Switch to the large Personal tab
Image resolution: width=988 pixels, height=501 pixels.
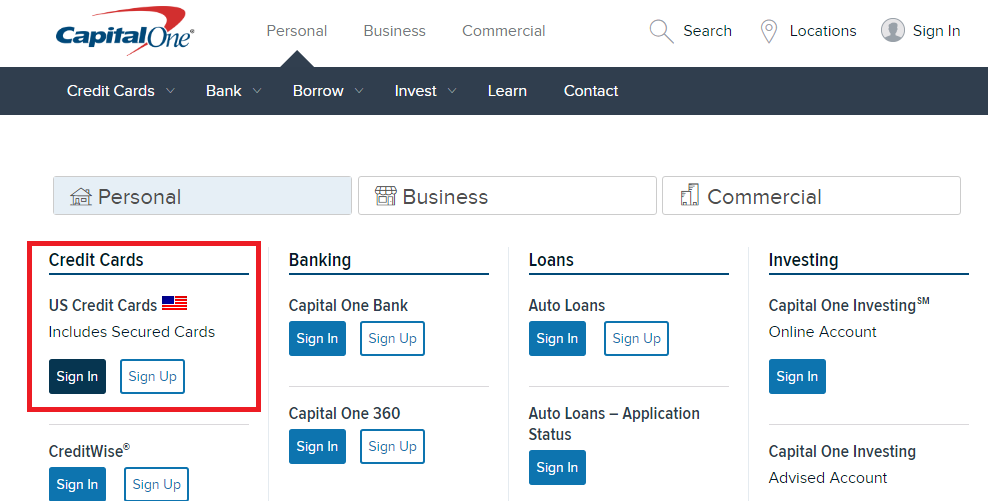click(202, 196)
